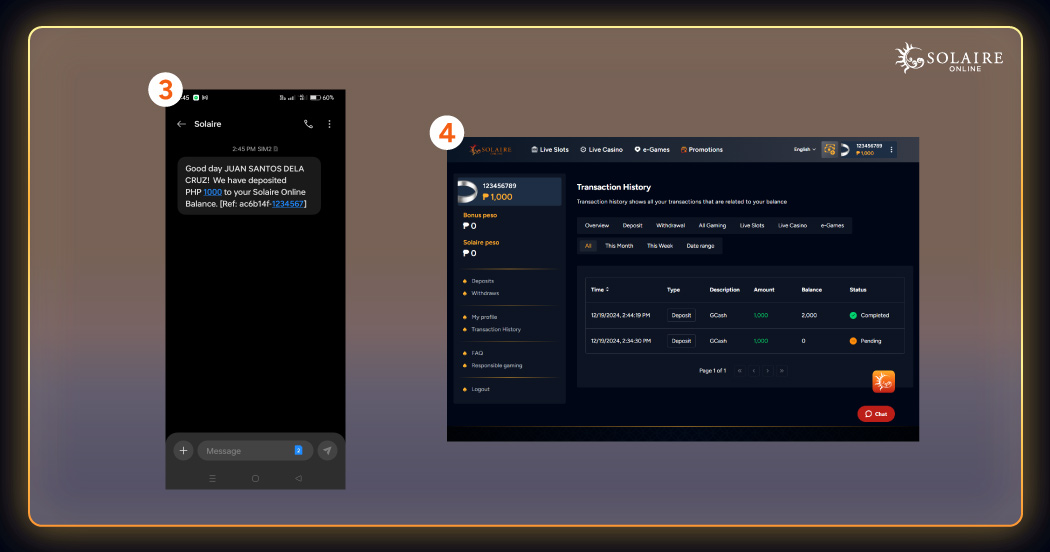Tap the Android recent apps navigation icon
Image resolution: width=1050 pixels, height=552 pixels.
pyautogui.click(x=212, y=478)
